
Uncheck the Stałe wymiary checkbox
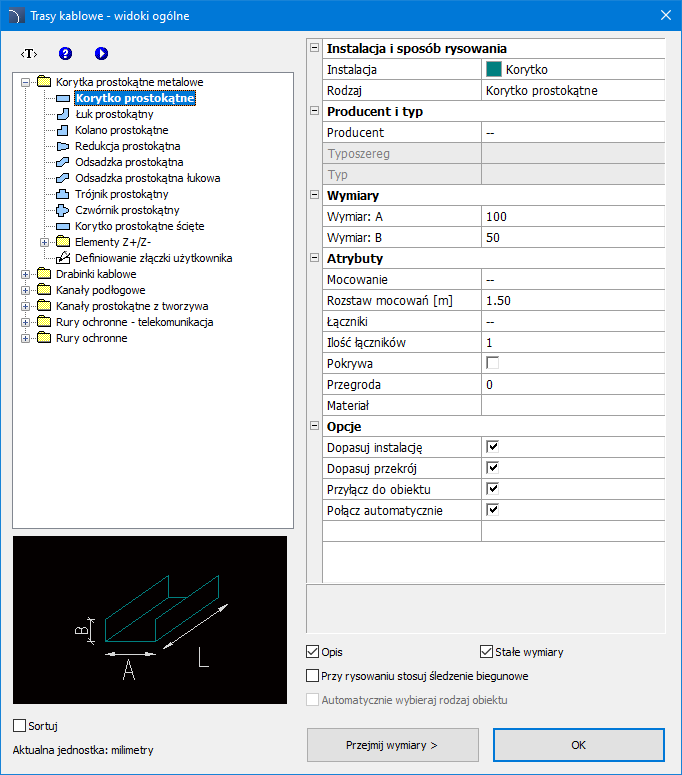488,652
